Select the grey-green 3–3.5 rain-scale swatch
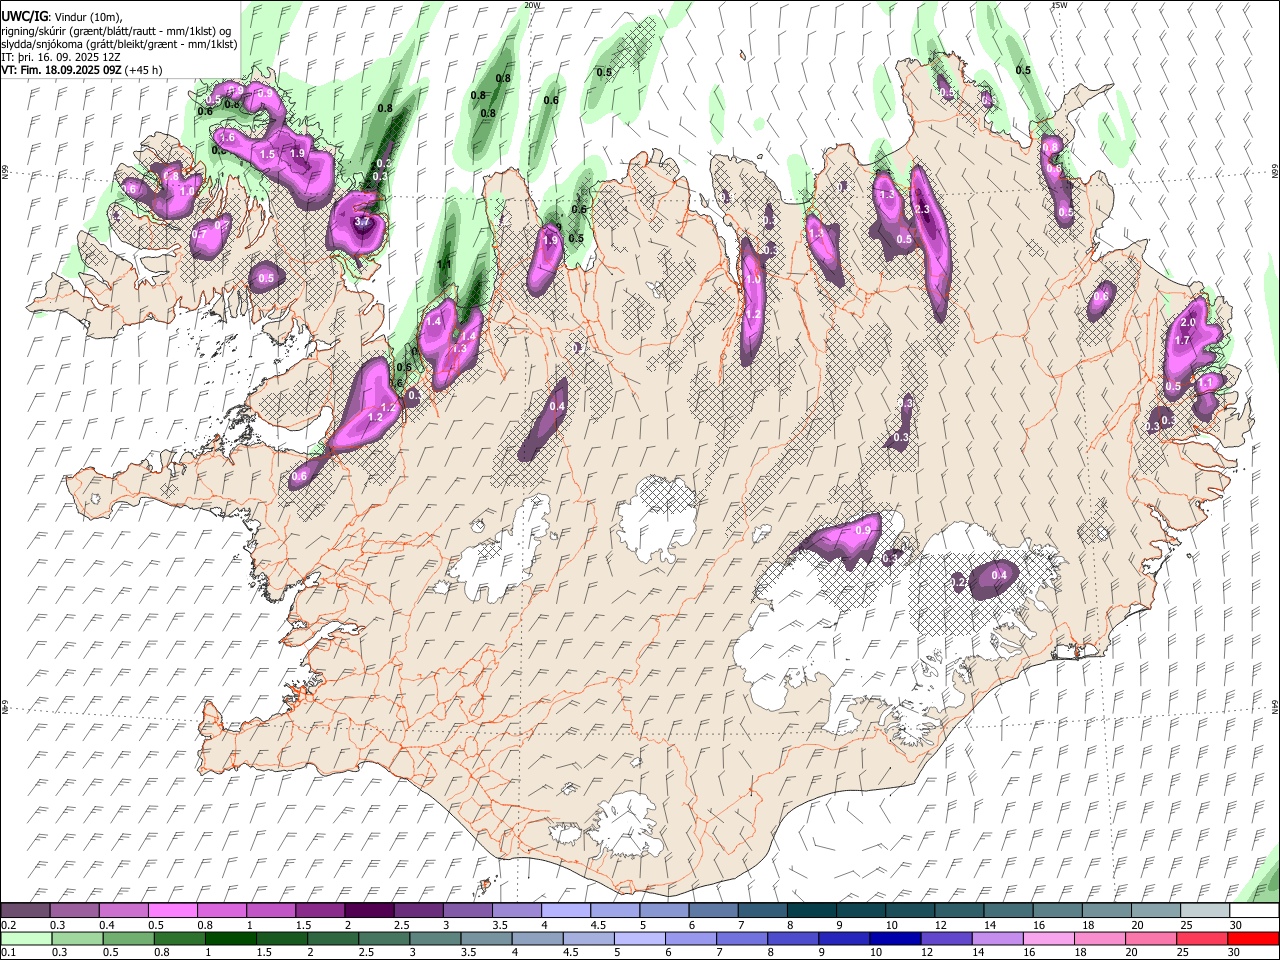The height and width of the screenshot is (960, 1280). 435,938
